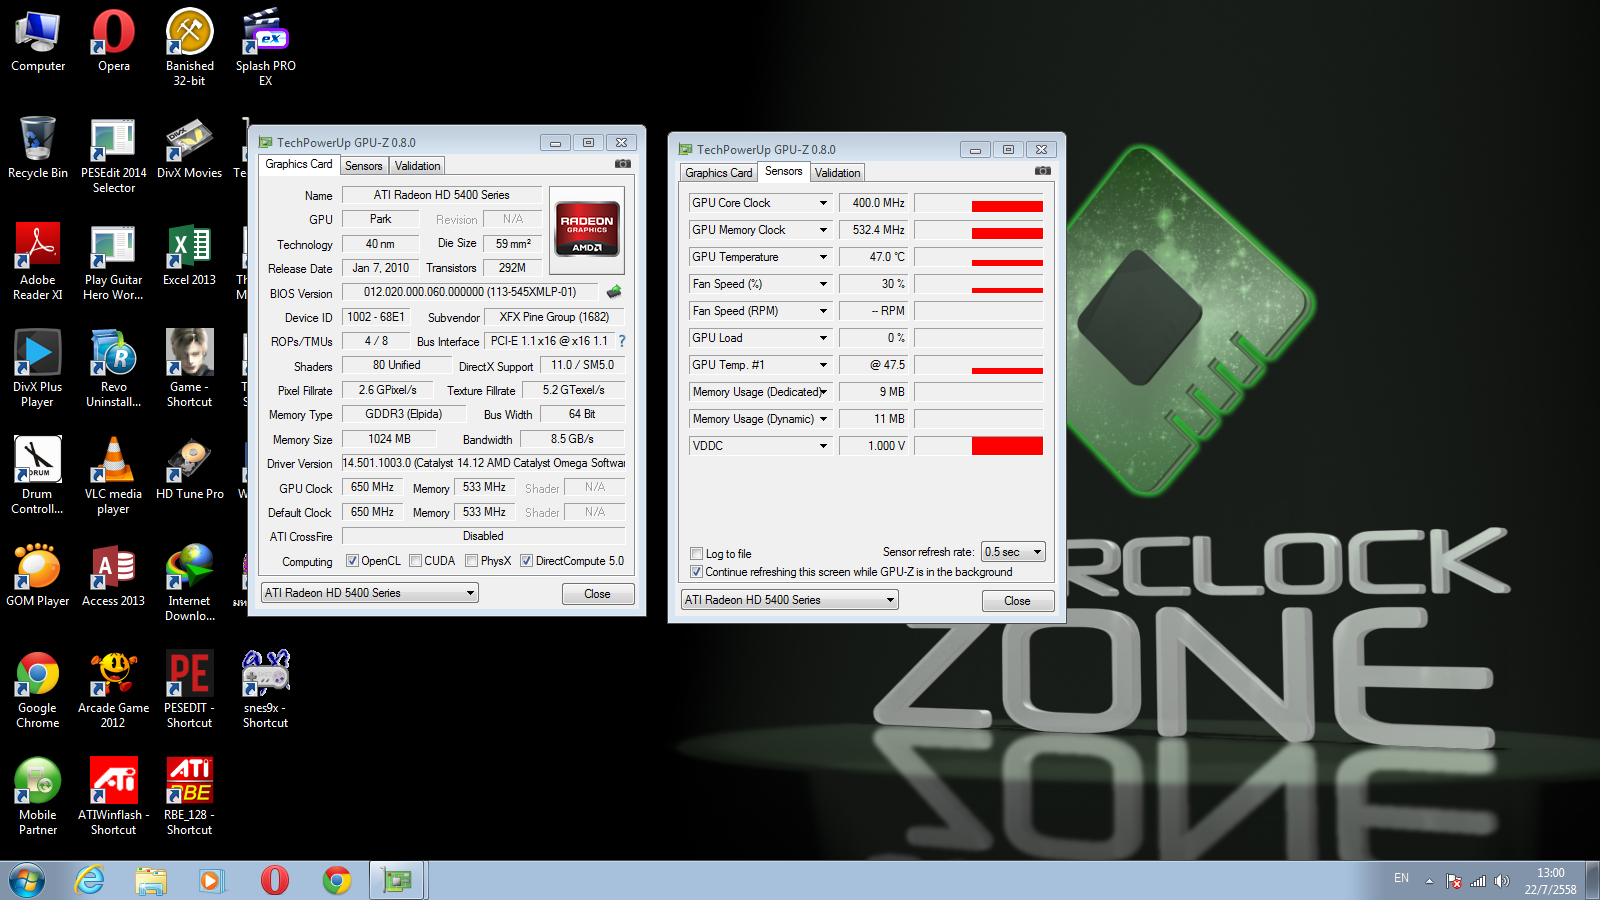The image size is (1600, 900).
Task: Click GPU Temperature sensor graph
Action: tap(979, 257)
